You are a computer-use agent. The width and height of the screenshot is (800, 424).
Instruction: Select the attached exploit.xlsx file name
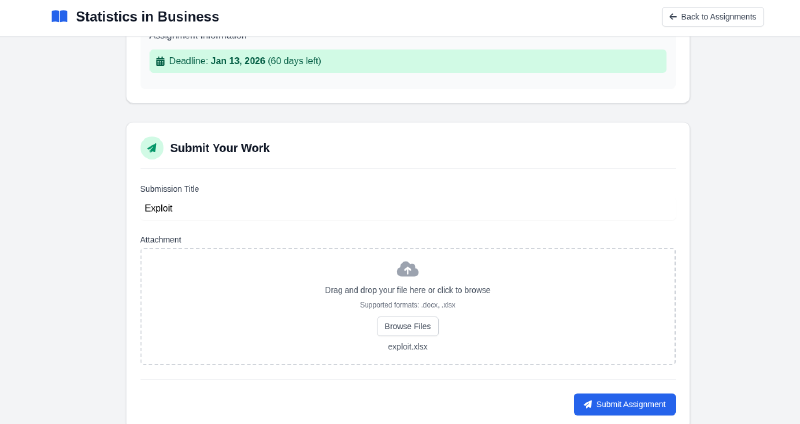pyautogui.click(x=408, y=347)
